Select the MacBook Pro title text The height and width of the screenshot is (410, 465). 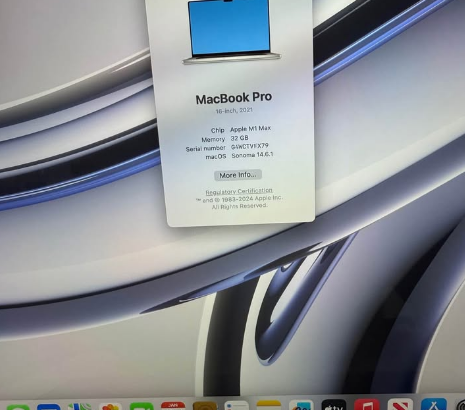point(234,98)
